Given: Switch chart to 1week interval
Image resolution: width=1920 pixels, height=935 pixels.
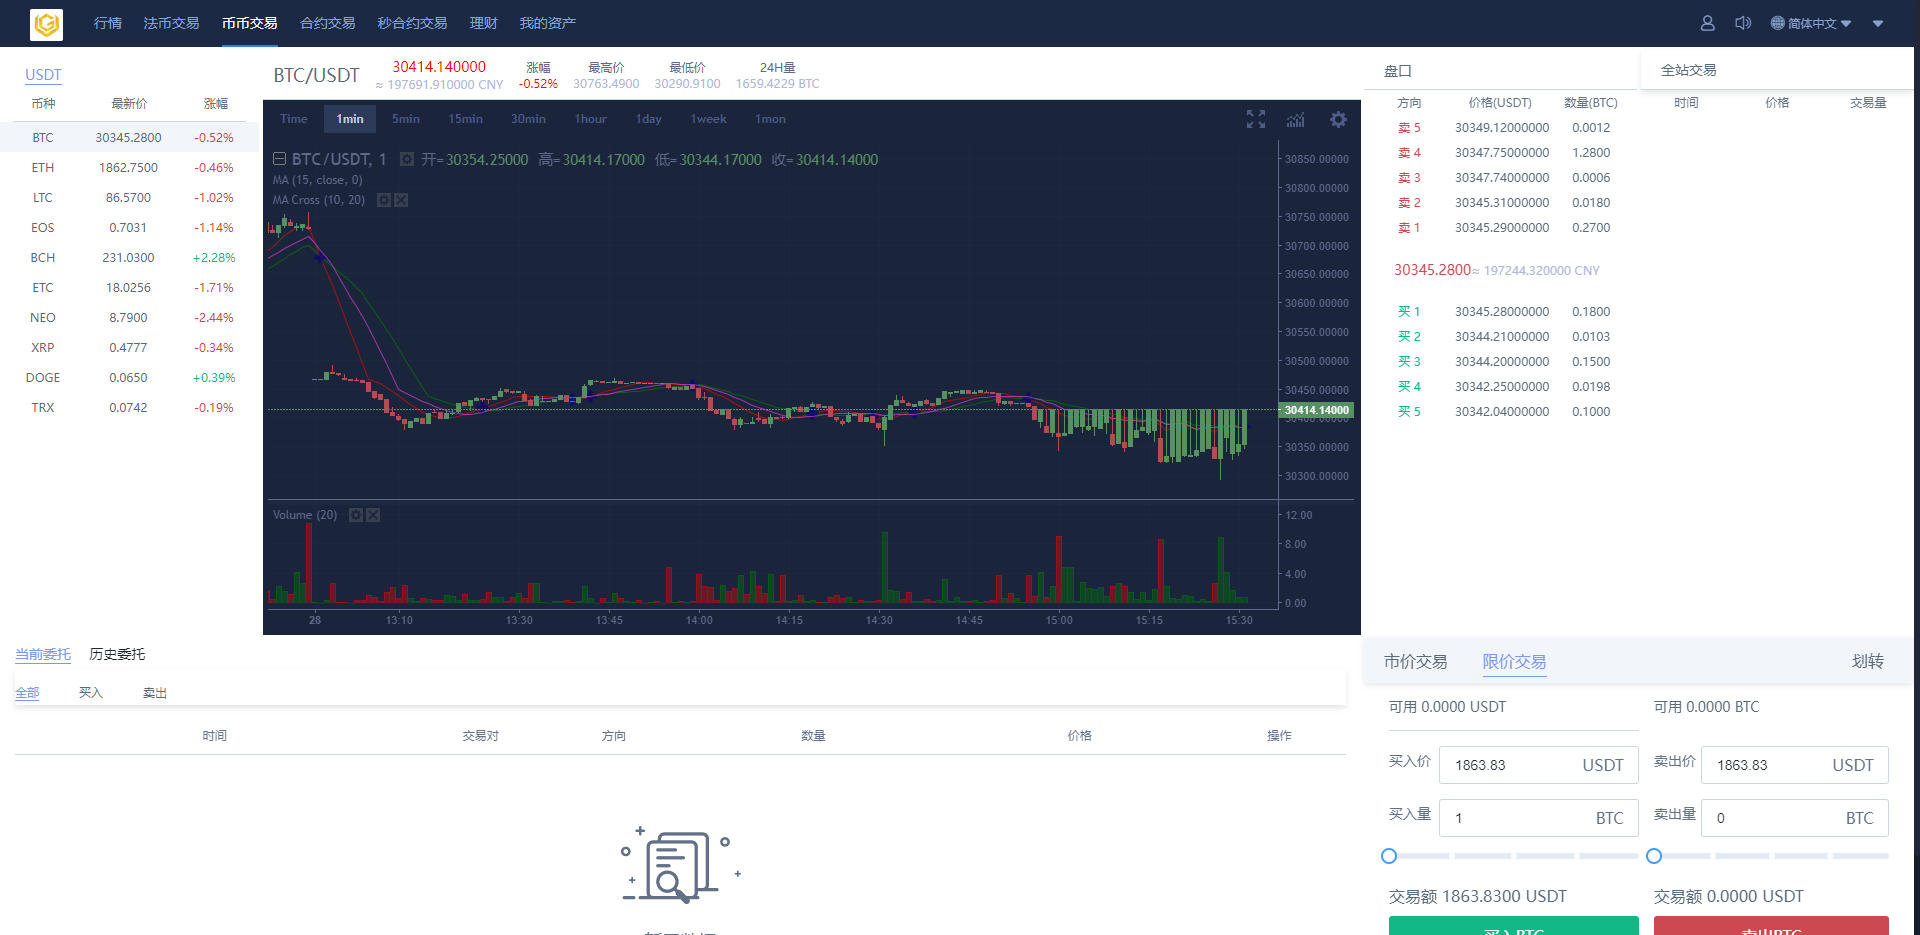Looking at the screenshot, I should point(709,119).
